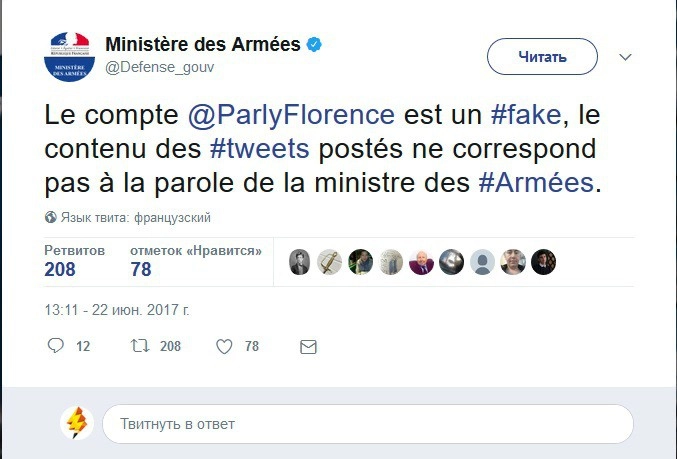Screen dimensions: 677x459
Task: Click the reply speech bubble icon
Action: click(56, 346)
